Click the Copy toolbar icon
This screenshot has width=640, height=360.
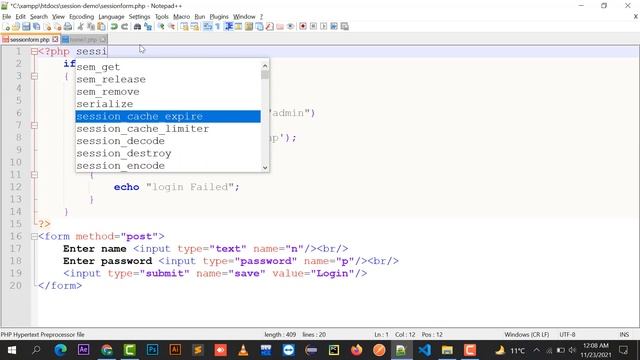[91, 27]
